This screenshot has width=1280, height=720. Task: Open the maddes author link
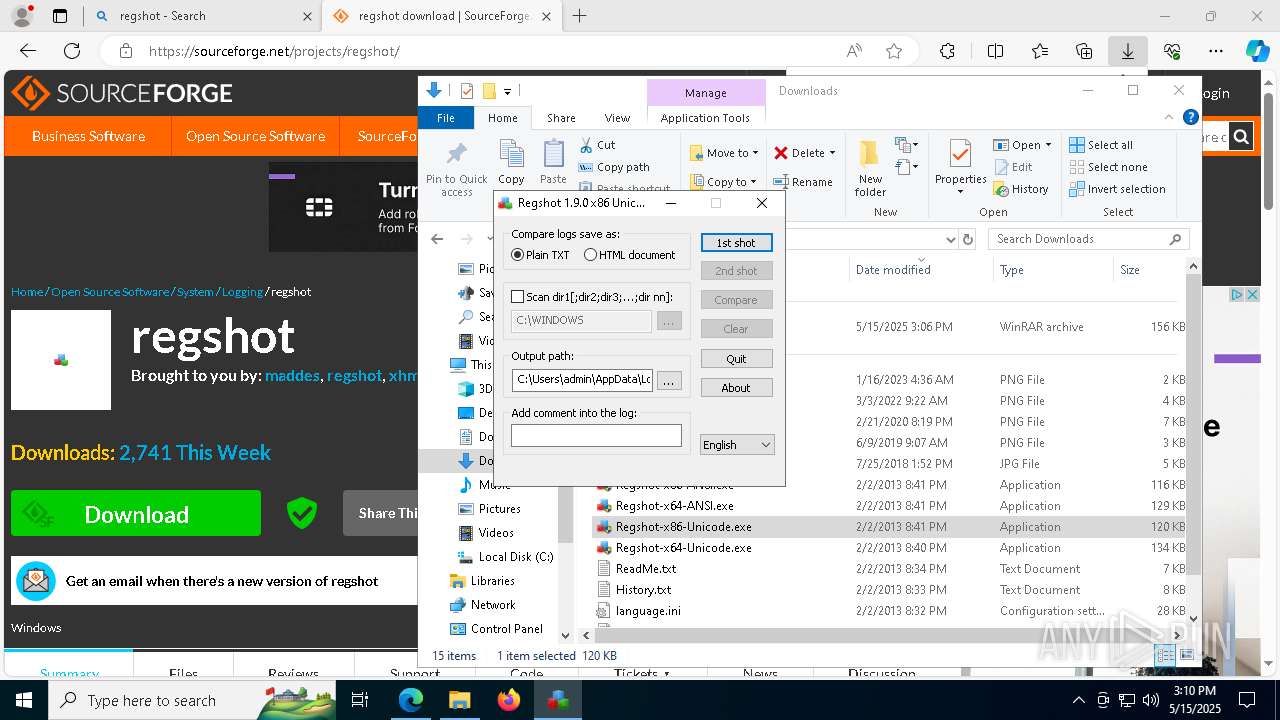pyautogui.click(x=292, y=376)
